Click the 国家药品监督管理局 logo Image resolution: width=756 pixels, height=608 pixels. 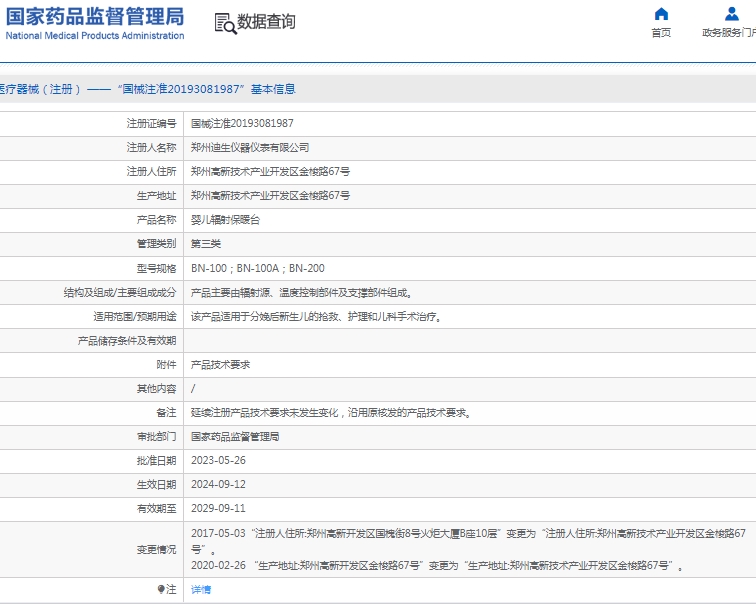pyautogui.click(x=95, y=16)
